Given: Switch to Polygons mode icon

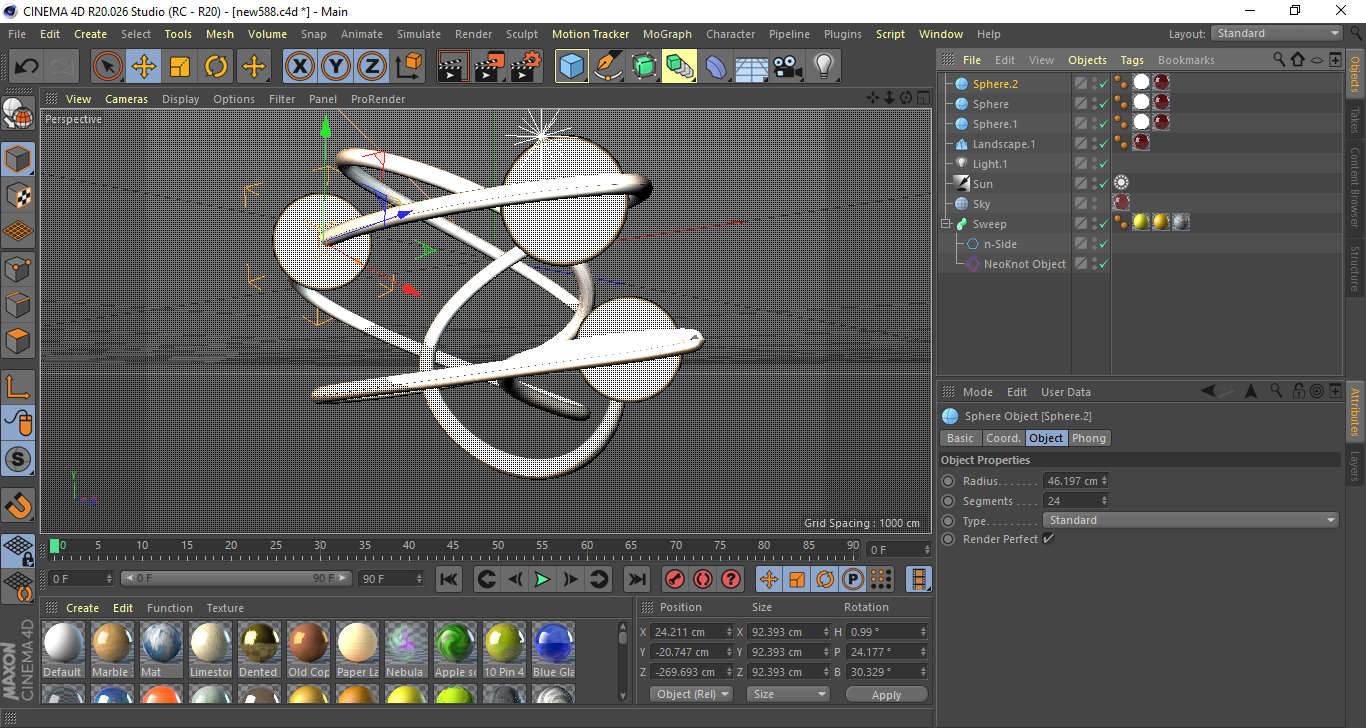Looking at the screenshot, I should 18,341.
